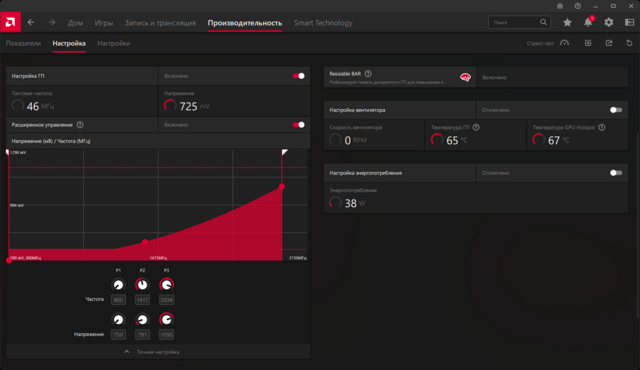Click frequency field showing 1417

click(142, 300)
